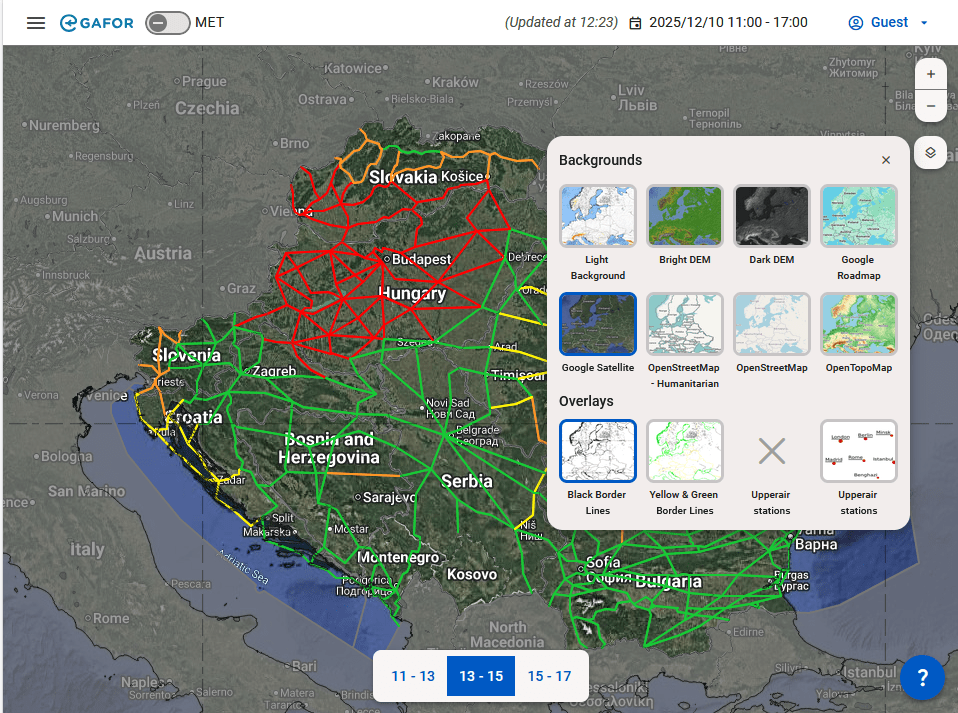Image resolution: width=958 pixels, height=713 pixels.
Task: Close the Backgrounds panel
Action: [x=886, y=160]
